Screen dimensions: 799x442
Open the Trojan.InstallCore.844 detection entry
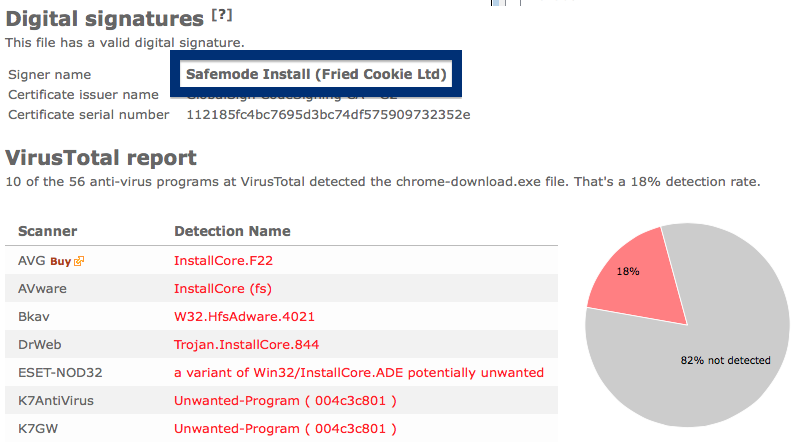pos(246,345)
